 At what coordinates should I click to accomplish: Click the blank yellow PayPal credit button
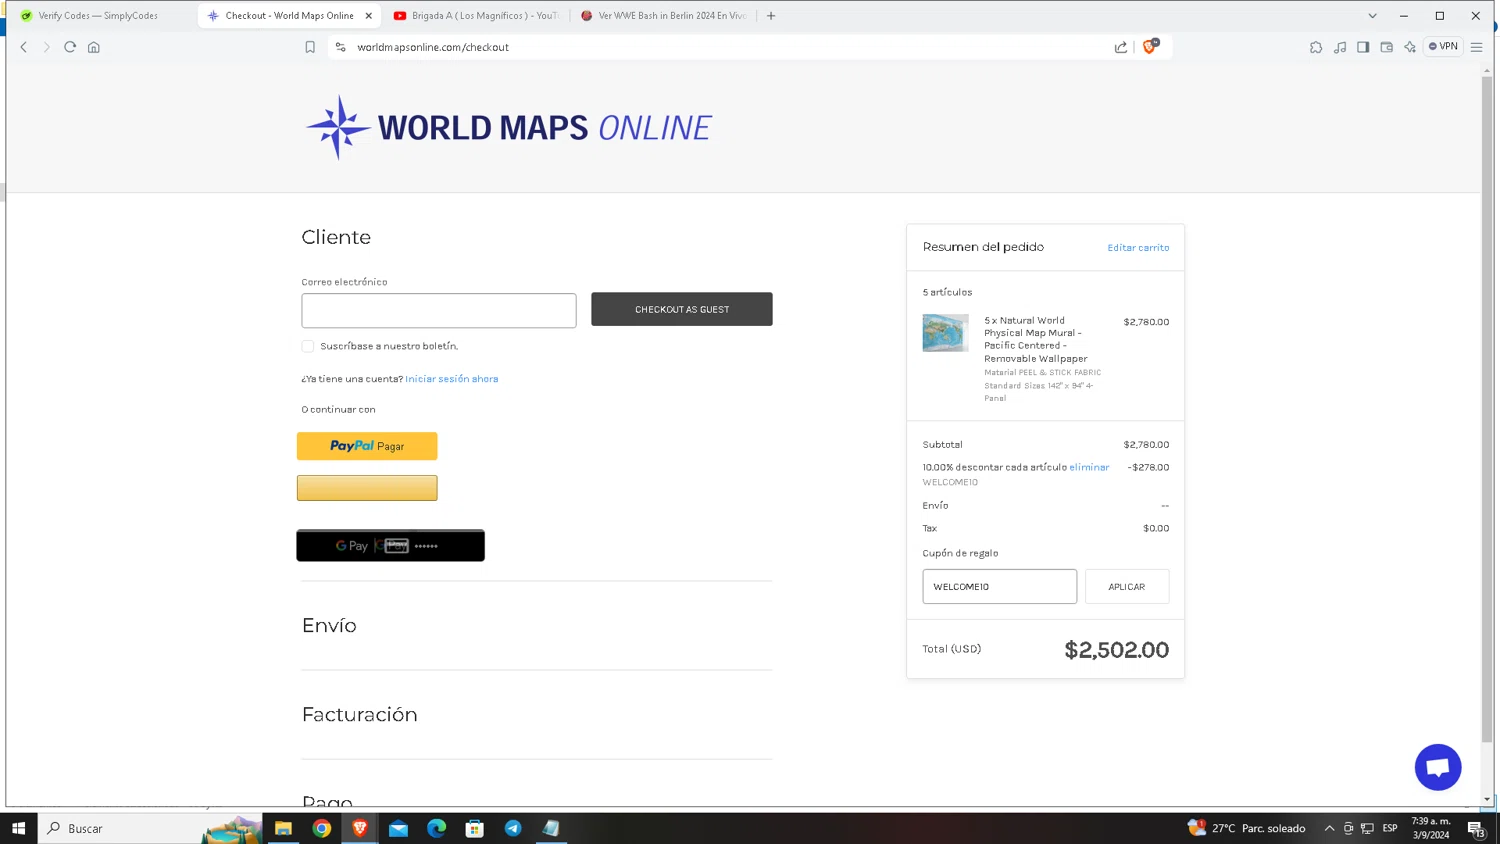(367, 488)
